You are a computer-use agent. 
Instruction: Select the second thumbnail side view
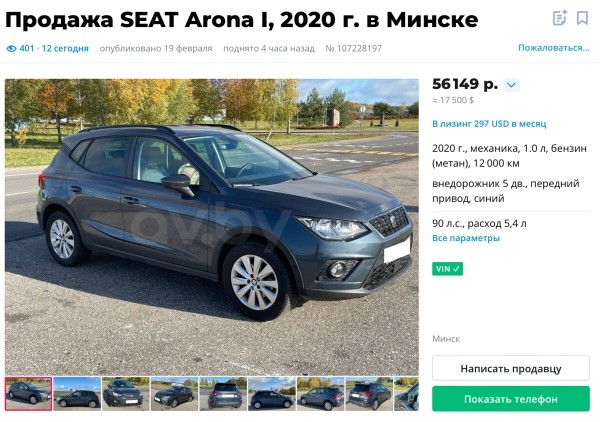(x=77, y=394)
